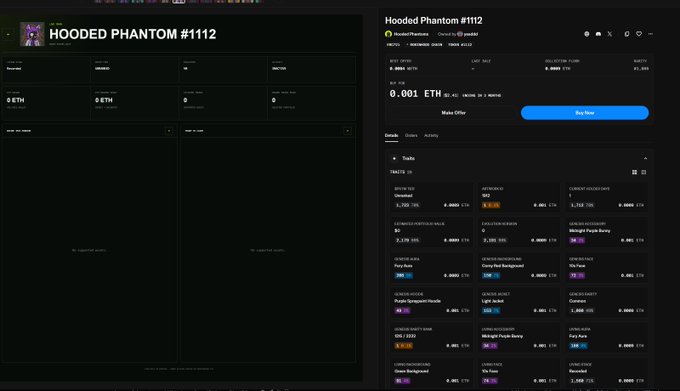Select the Living Aura Fury Aura trait

point(606,338)
